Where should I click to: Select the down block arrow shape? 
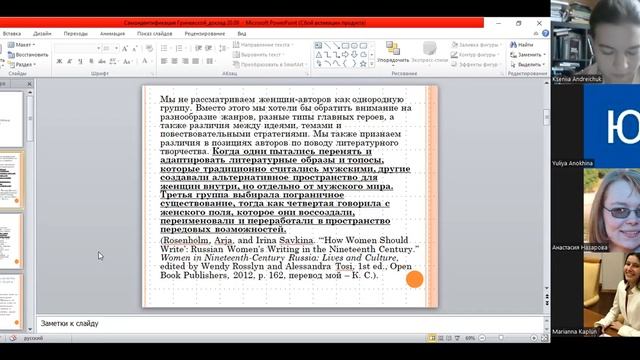click(x=354, y=54)
